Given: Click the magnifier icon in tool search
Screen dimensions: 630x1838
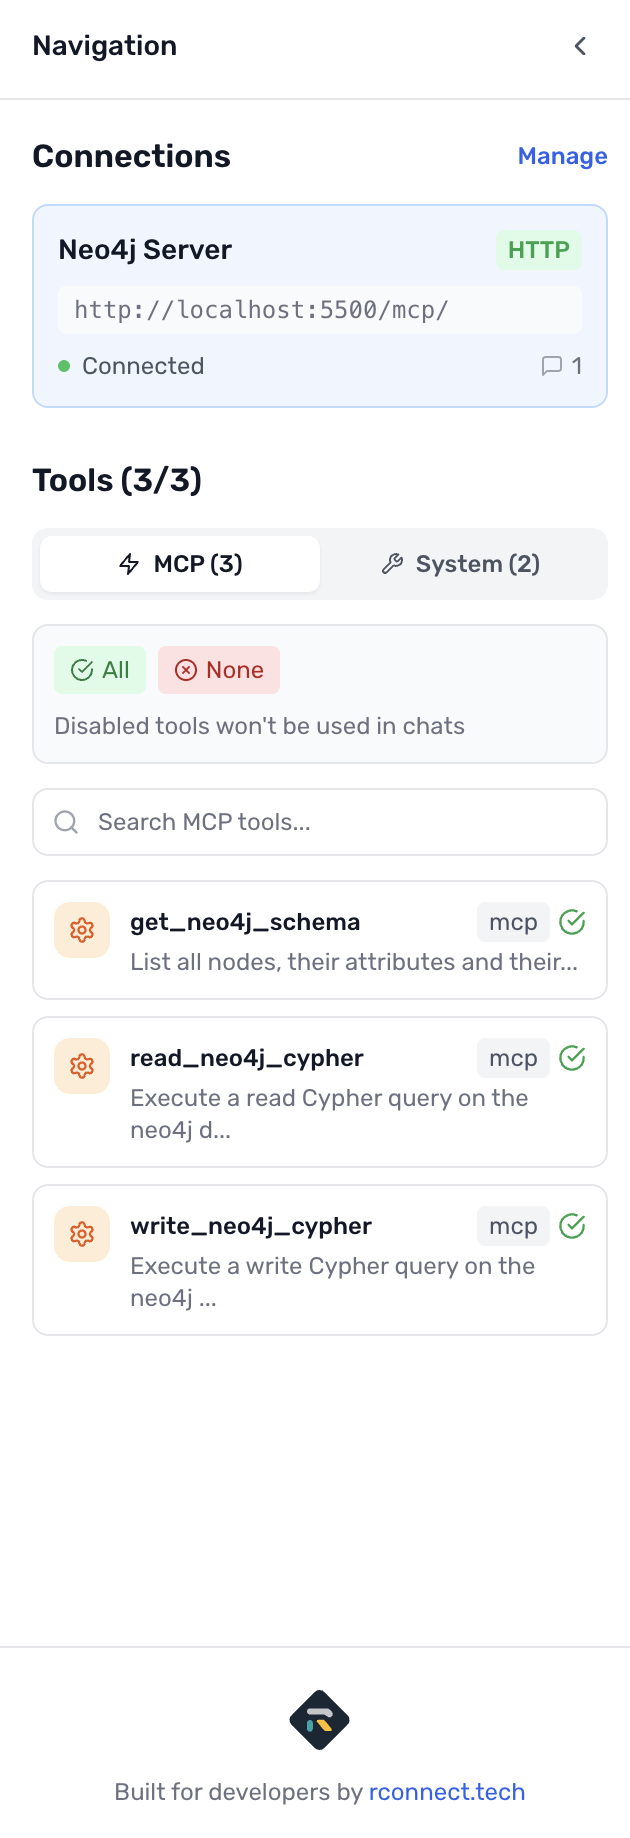Looking at the screenshot, I should coord(67,822).
